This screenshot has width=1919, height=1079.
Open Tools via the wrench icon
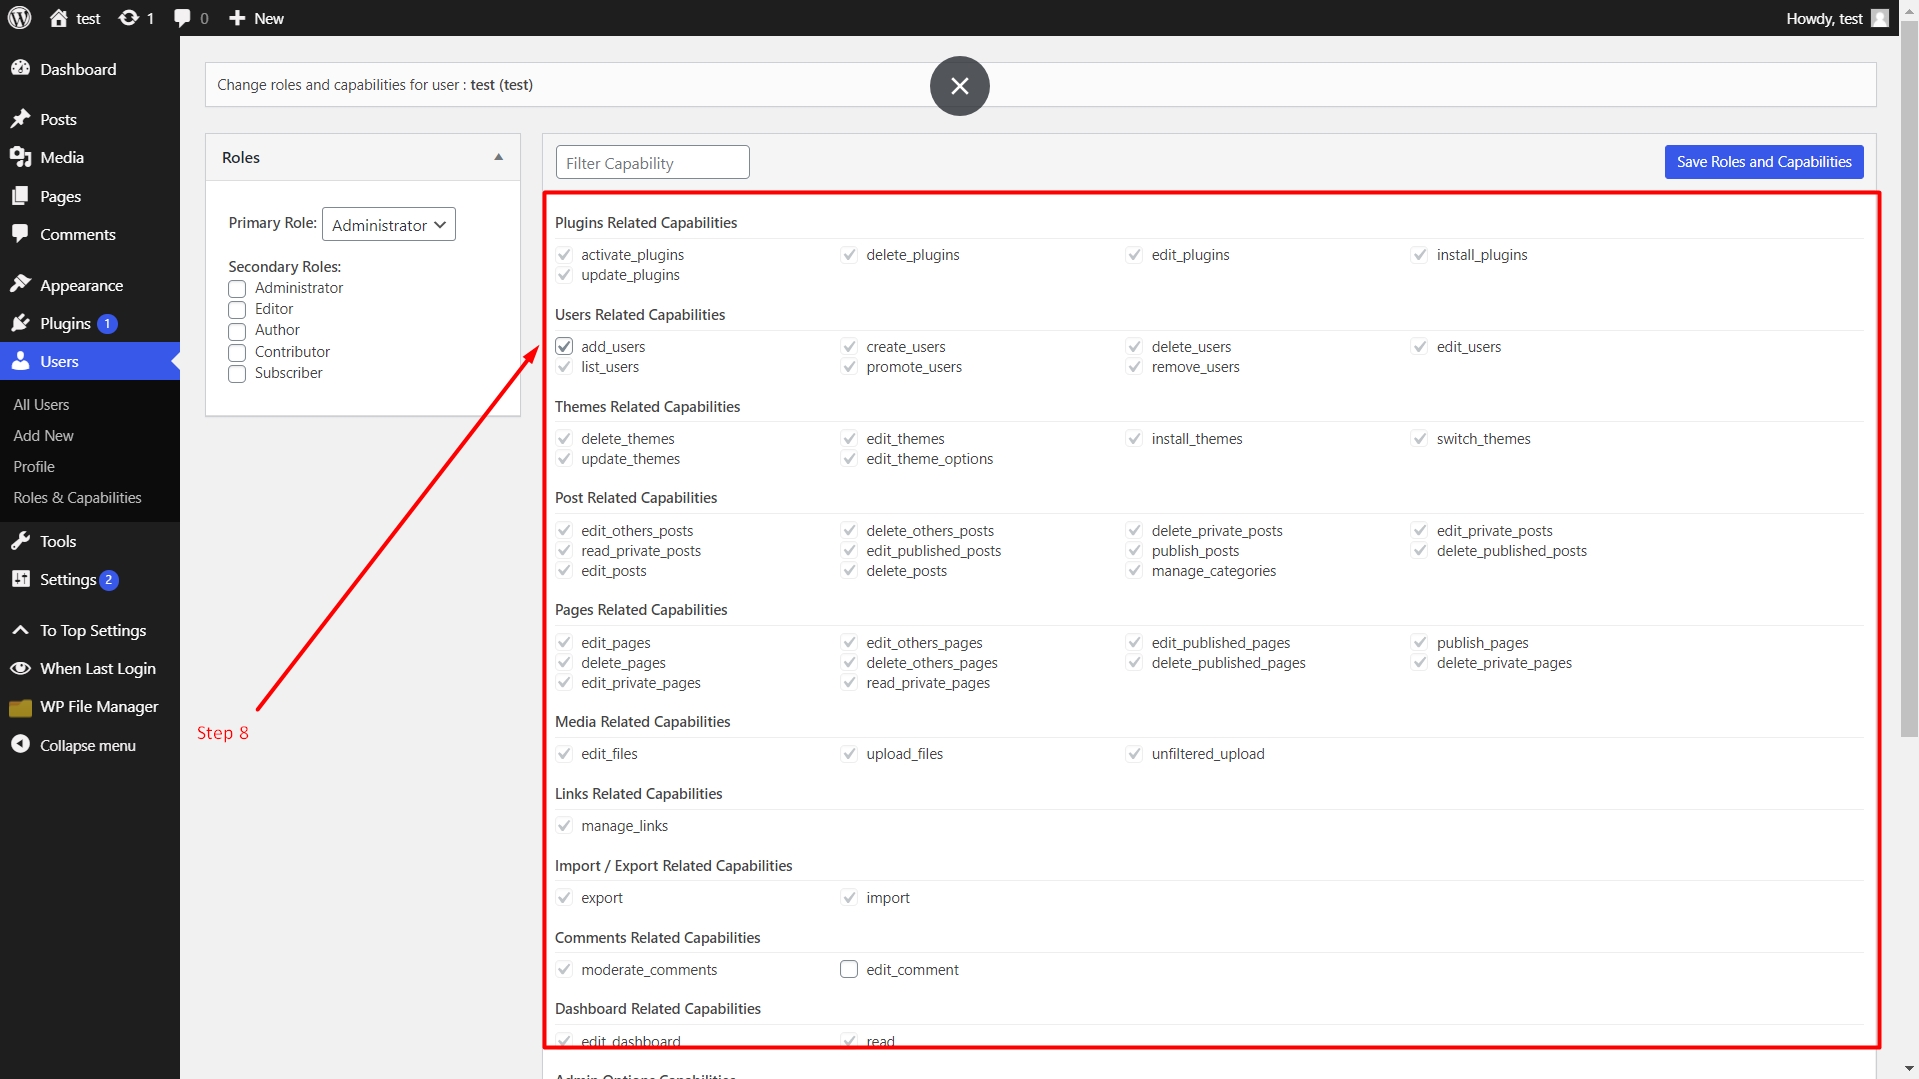point(20,541)
